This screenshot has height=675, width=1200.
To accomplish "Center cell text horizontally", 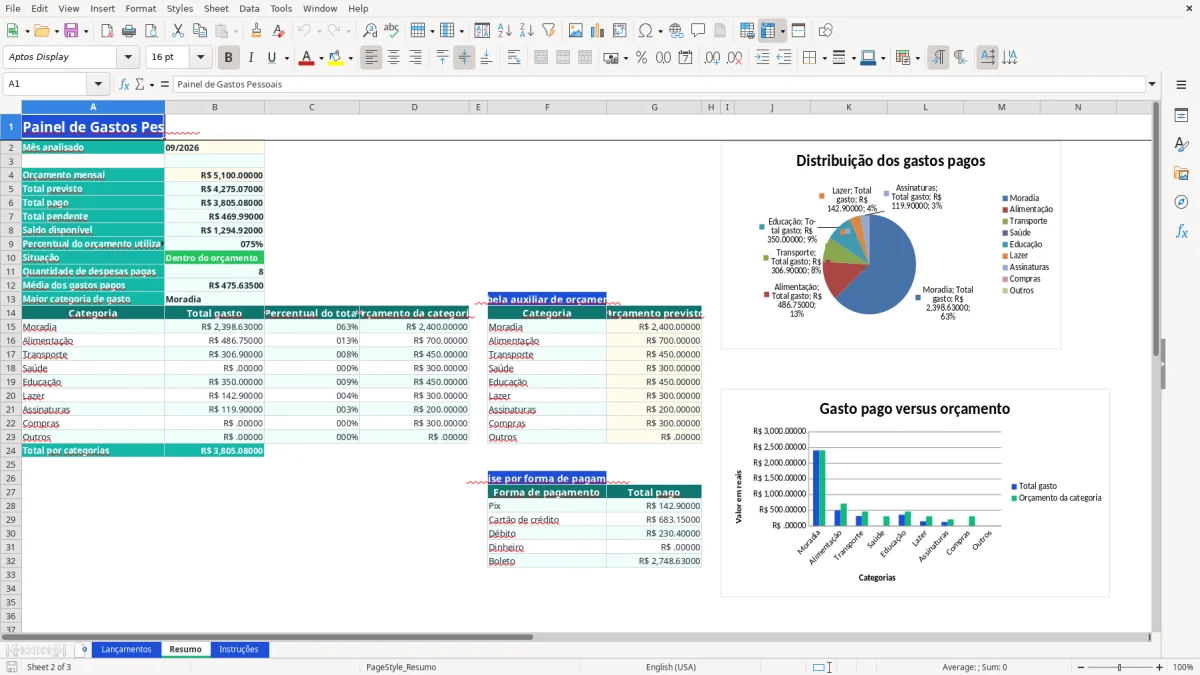I will (393, 58).
